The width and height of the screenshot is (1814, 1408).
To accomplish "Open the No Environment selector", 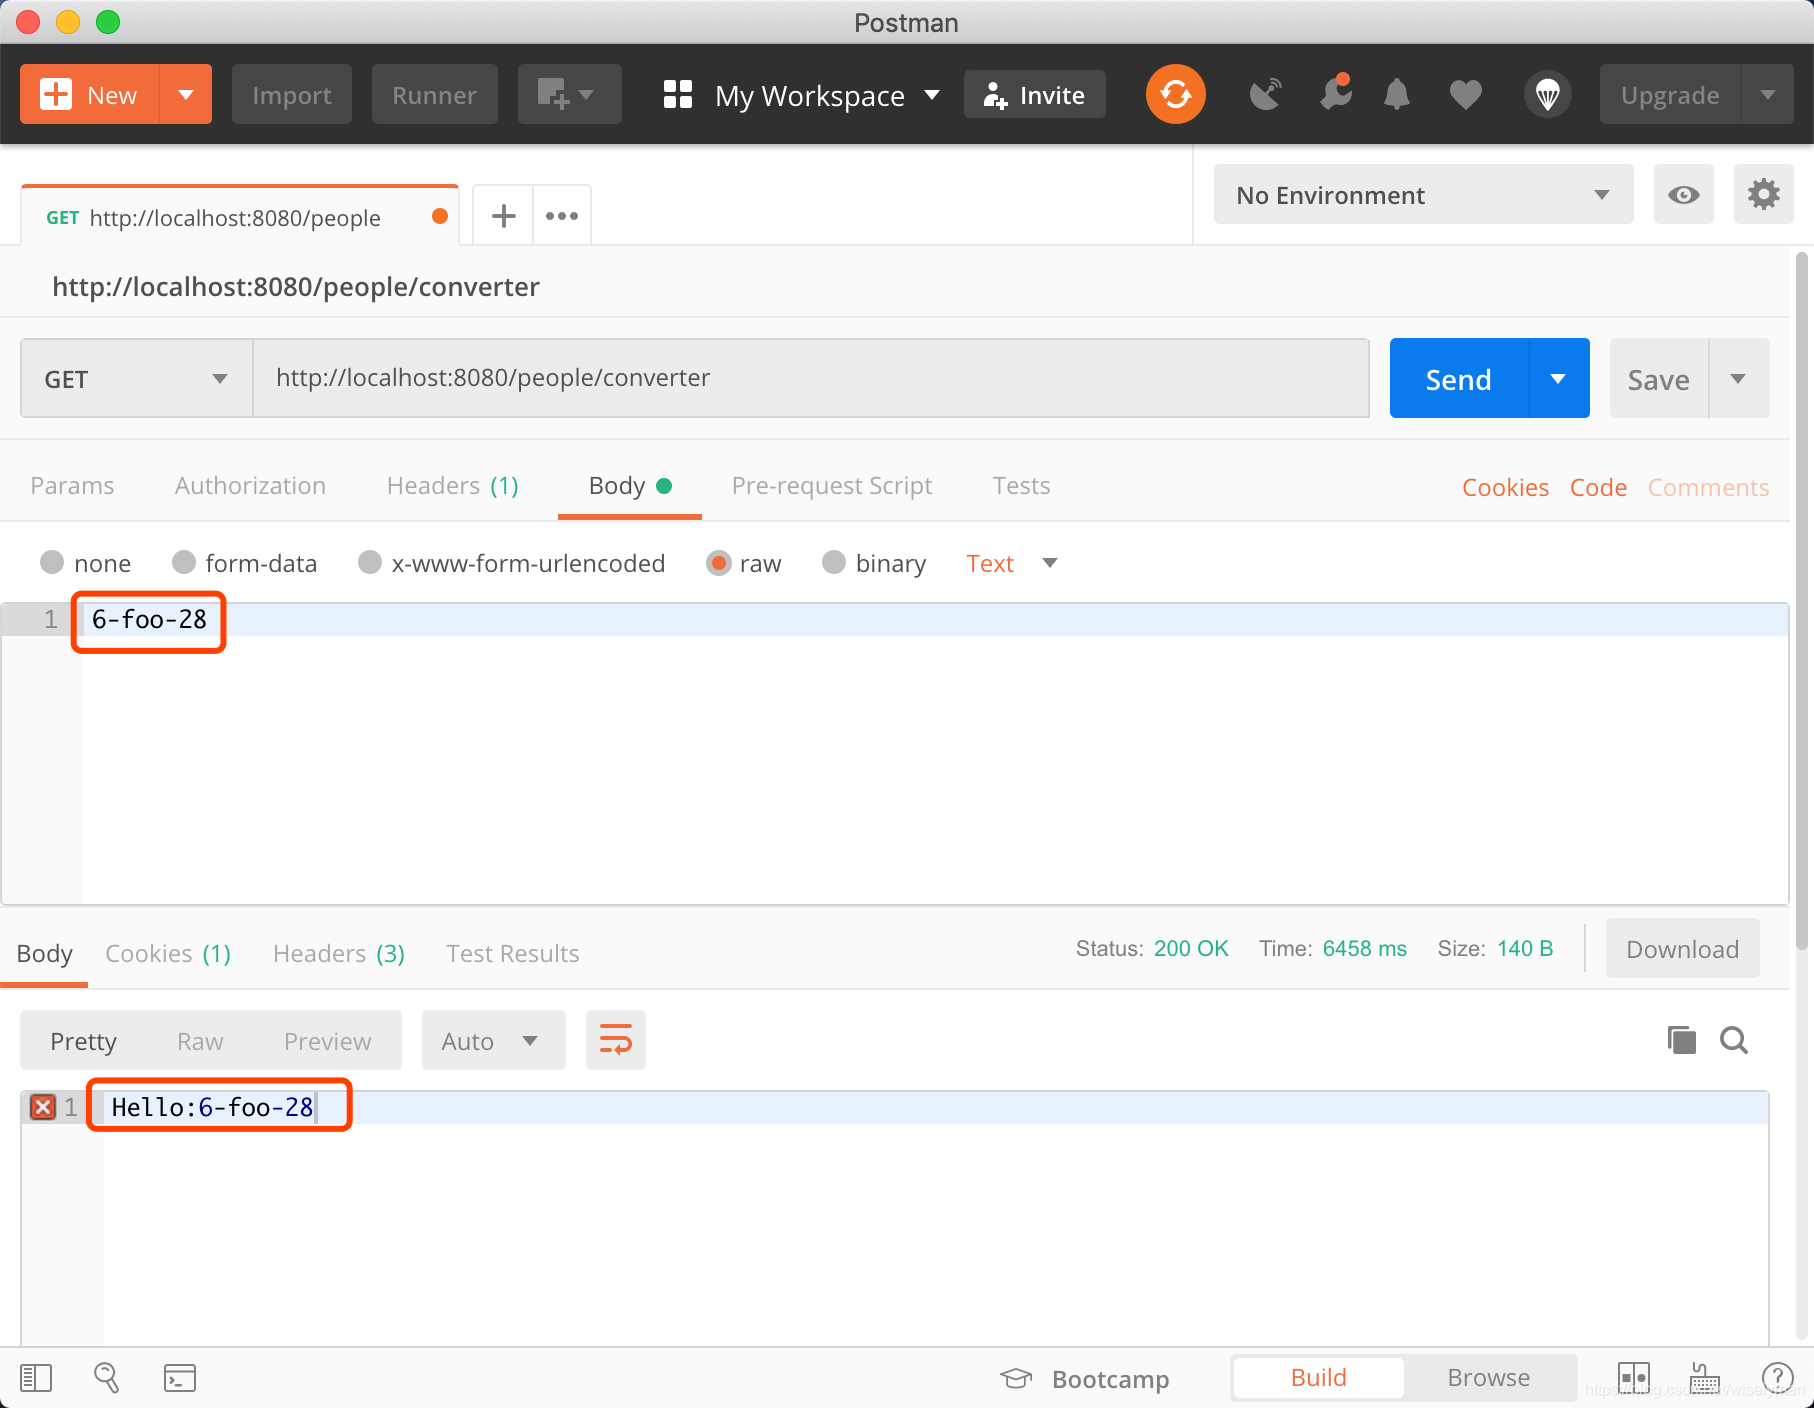I will 1423,194.
